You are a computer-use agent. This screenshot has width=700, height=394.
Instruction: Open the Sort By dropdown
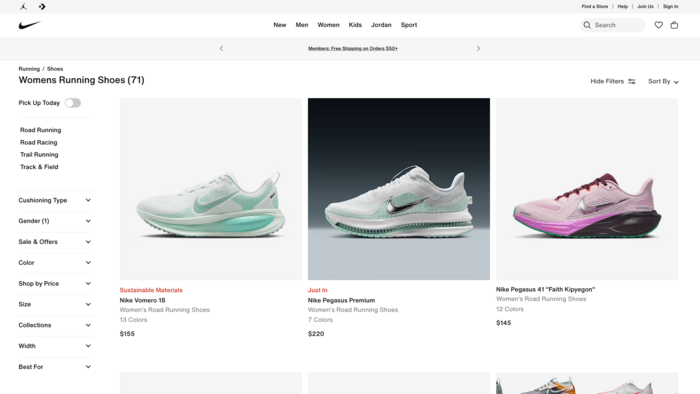point(663,81)
